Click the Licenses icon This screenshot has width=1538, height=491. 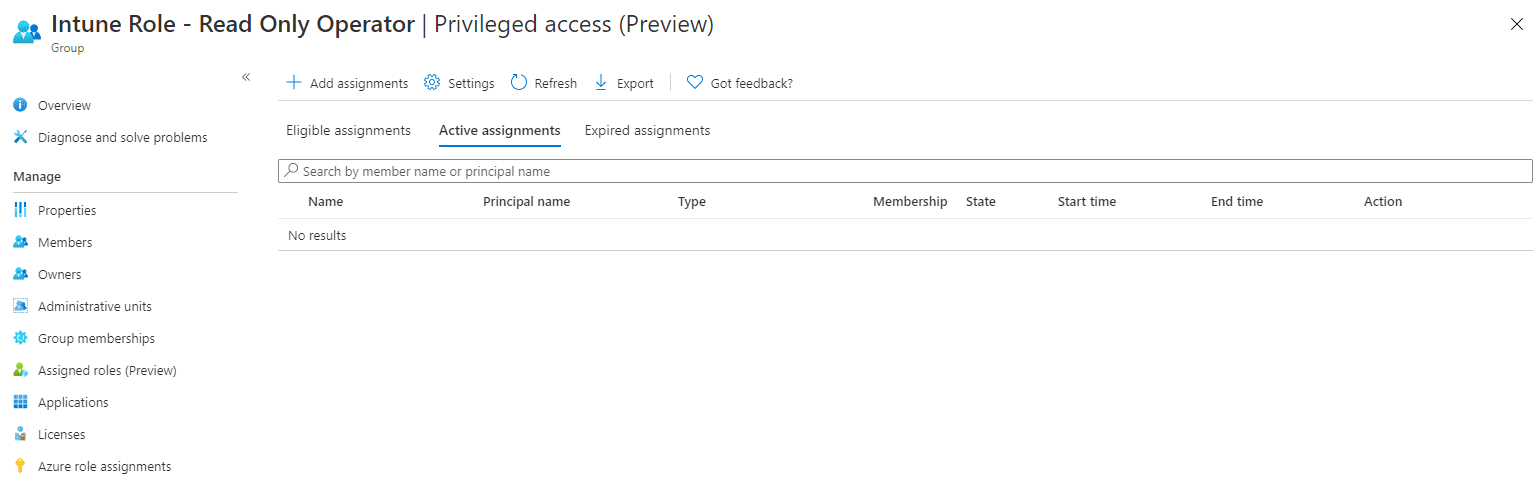pos(20,434)
